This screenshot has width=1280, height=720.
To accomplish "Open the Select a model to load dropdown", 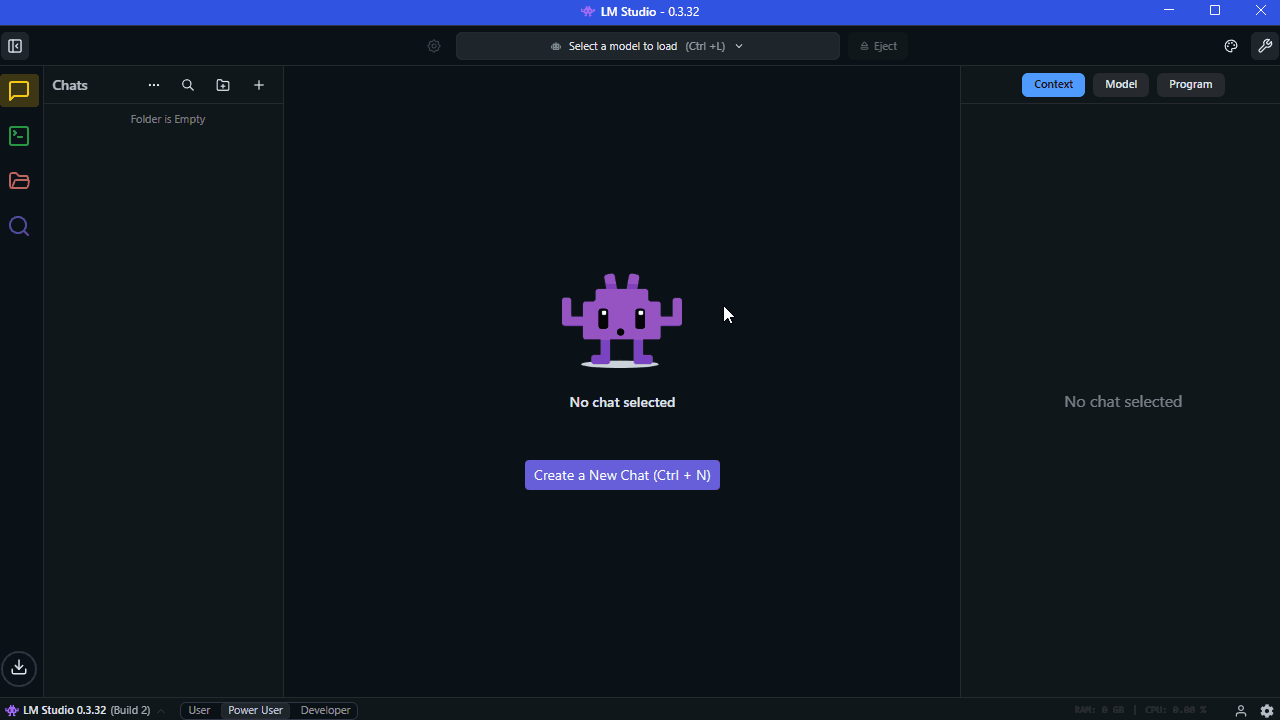I will (647, 46).
